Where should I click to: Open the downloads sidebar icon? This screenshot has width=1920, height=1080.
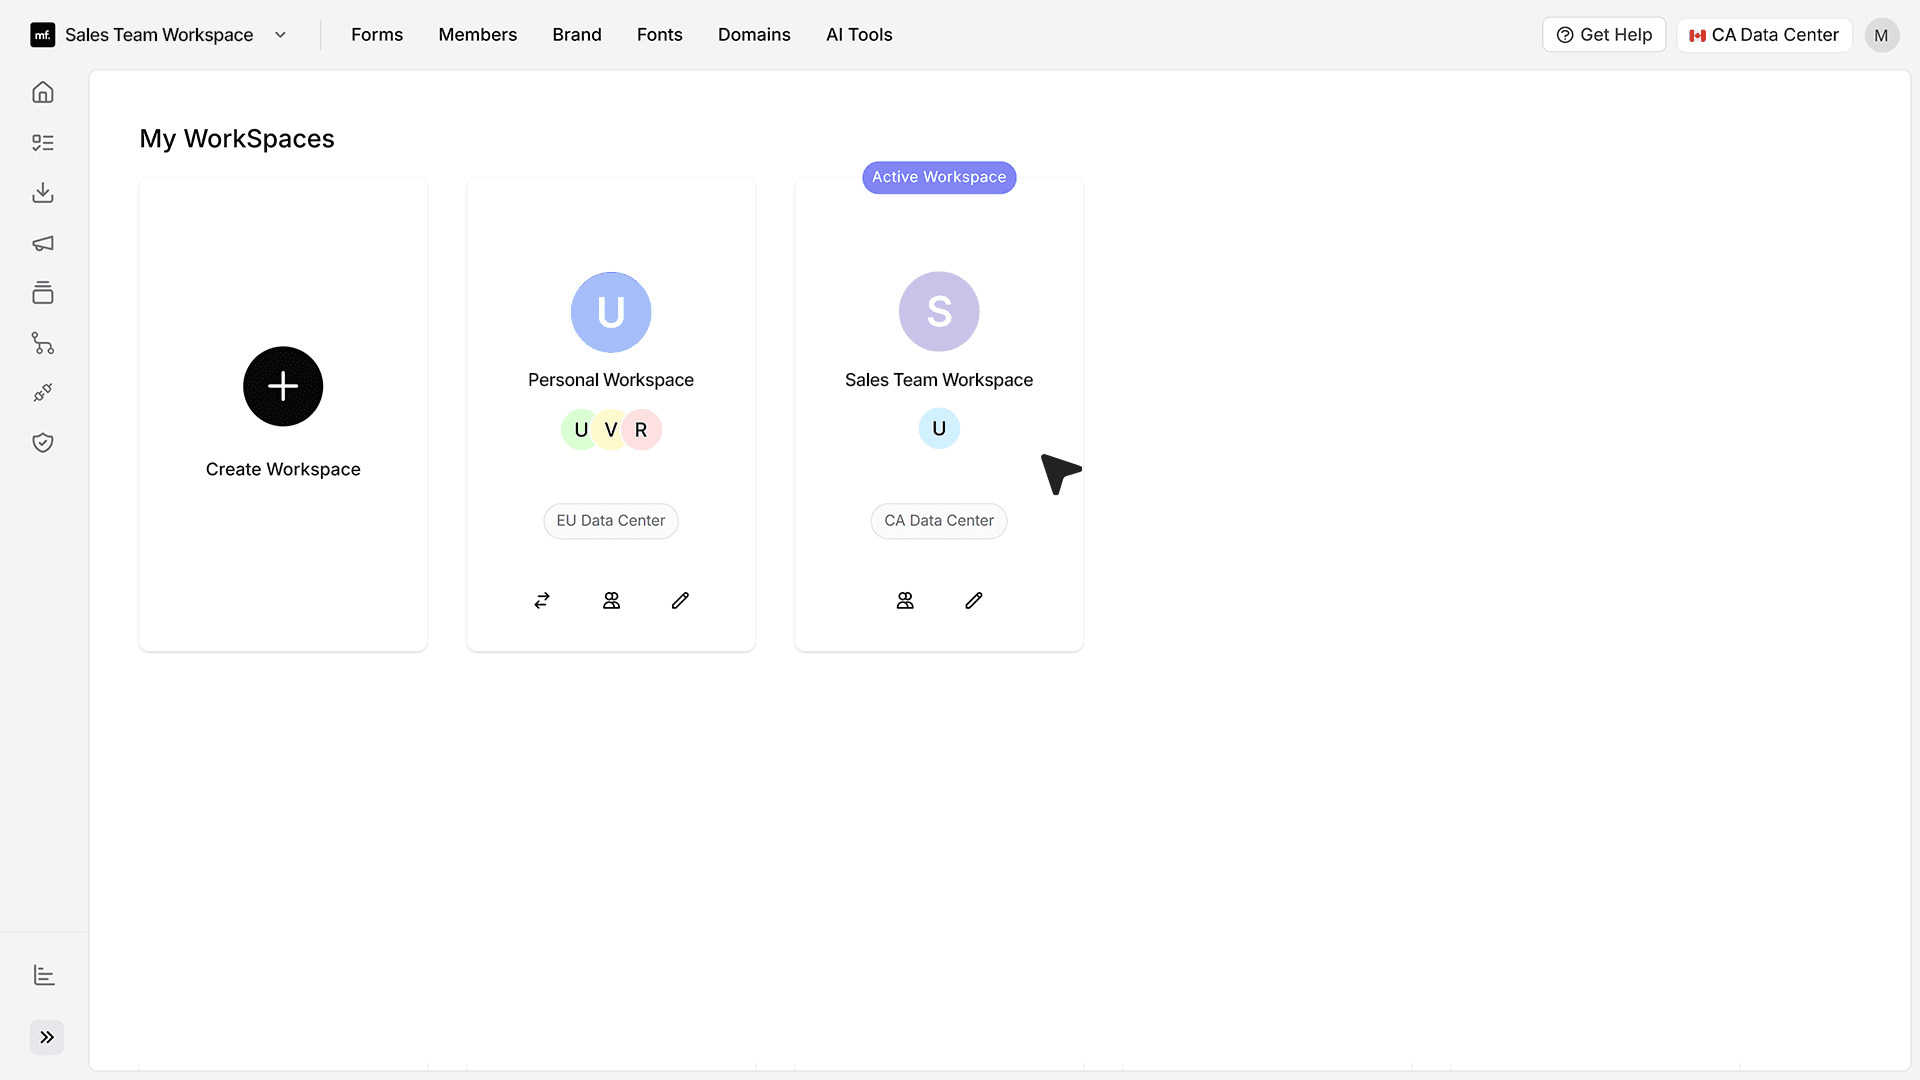pyautogui.click(x=43, y=193)
